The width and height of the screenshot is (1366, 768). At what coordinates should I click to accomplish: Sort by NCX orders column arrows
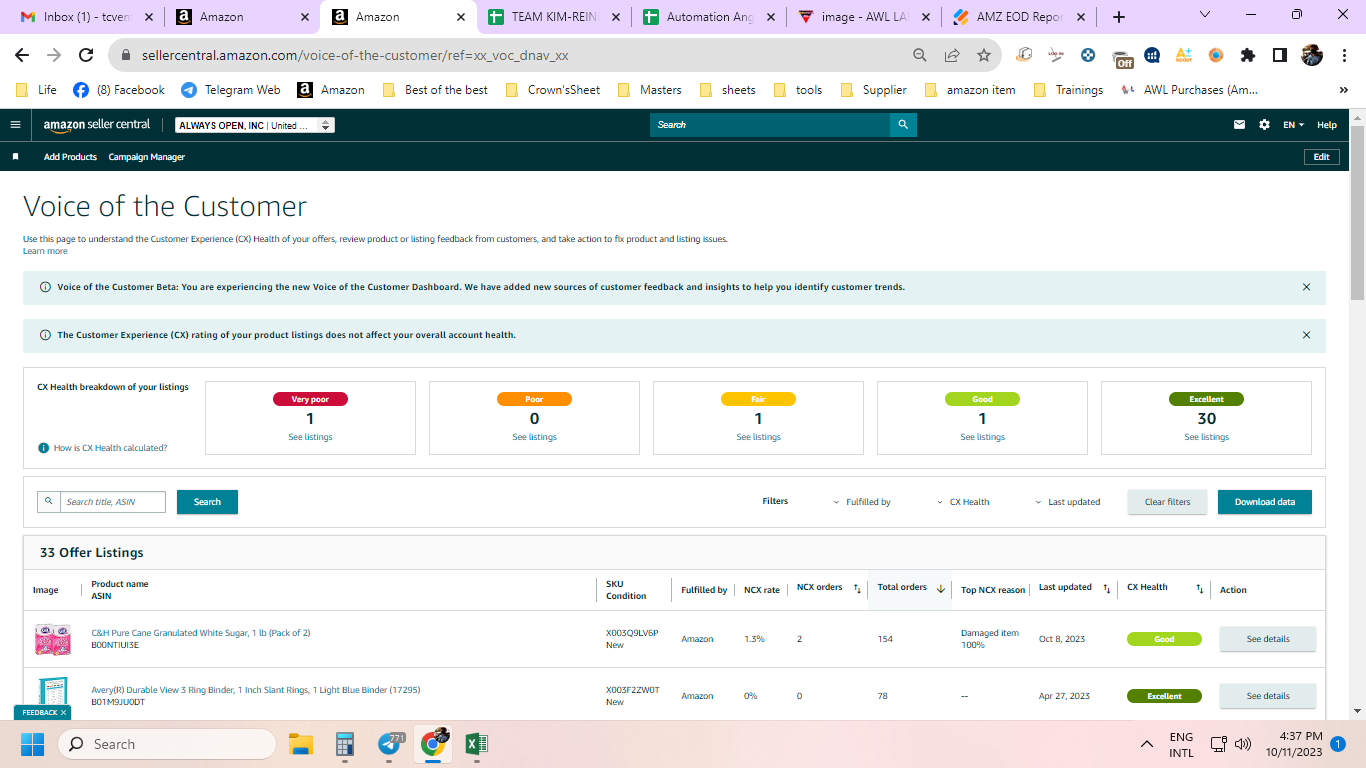(x=857, y=589)
